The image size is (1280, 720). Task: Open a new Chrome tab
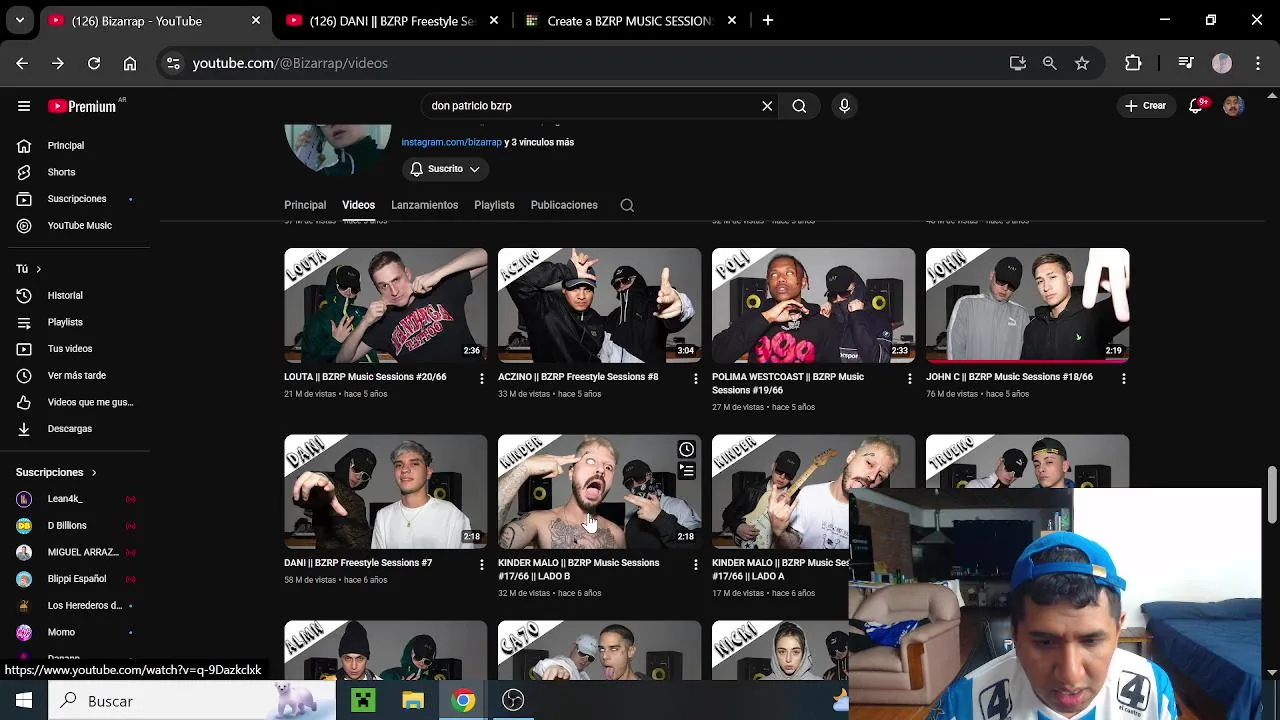point(768,20)
